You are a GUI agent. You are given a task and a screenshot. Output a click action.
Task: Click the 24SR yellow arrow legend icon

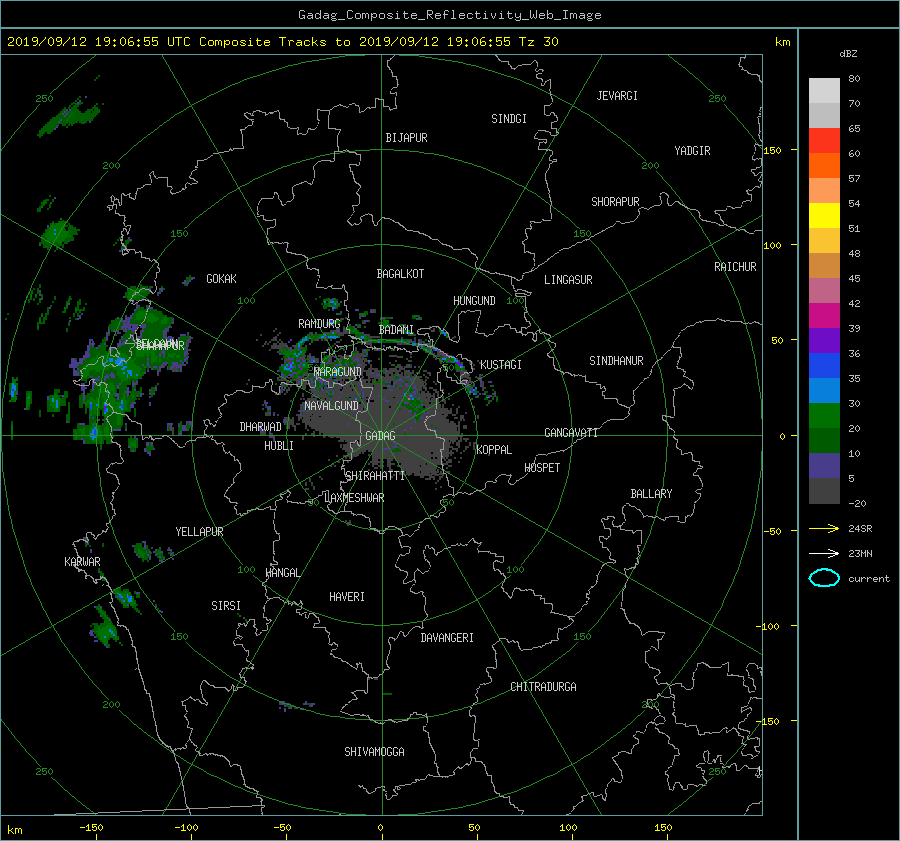[824, 528]
